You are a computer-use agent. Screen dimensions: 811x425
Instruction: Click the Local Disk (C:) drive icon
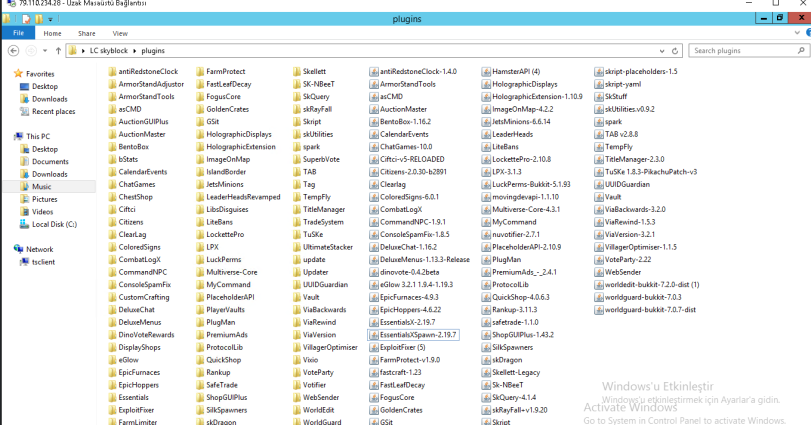click(x=24, y=224)
